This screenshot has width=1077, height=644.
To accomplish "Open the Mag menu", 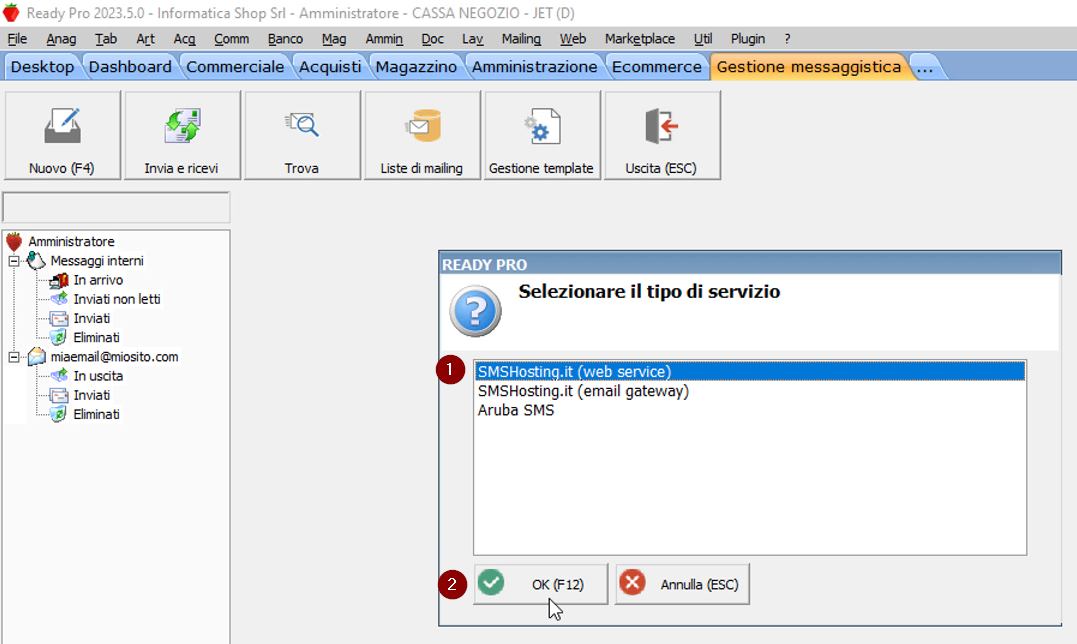I will (334, 39).
